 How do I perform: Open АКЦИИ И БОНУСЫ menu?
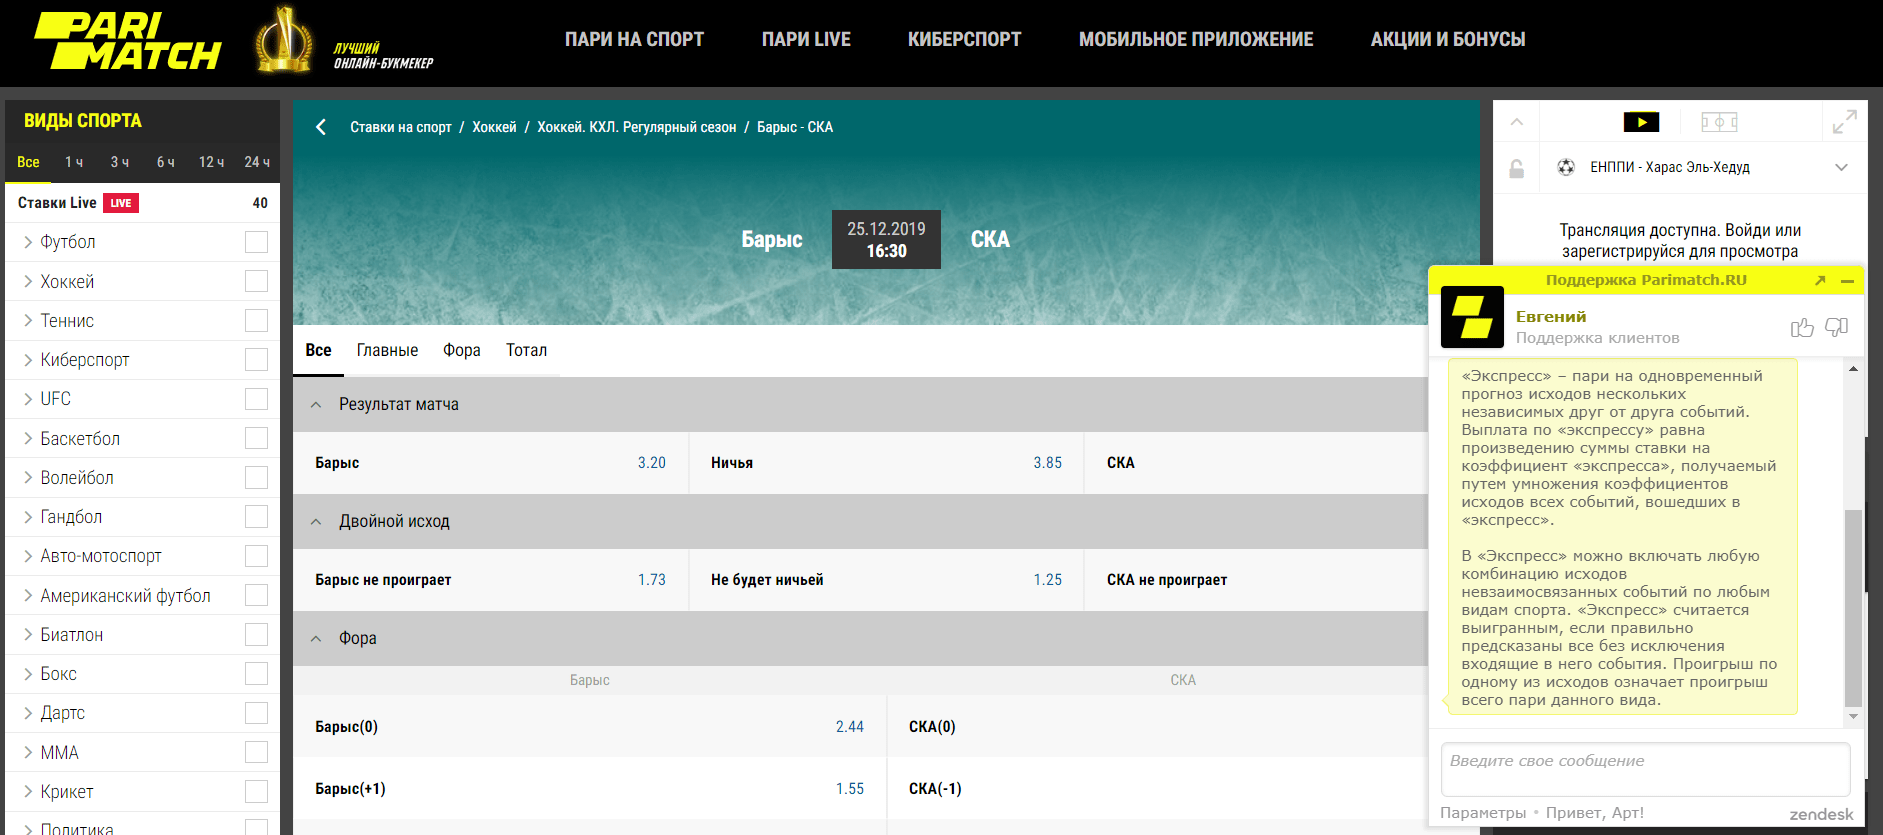coord(1448,39)
